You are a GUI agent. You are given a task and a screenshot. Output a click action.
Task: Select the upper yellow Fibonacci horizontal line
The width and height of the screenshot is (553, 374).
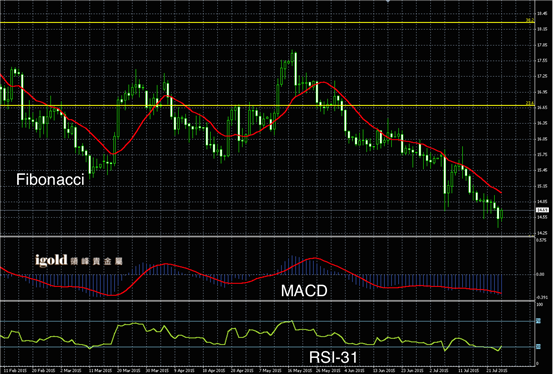click(x=268, y=23)
